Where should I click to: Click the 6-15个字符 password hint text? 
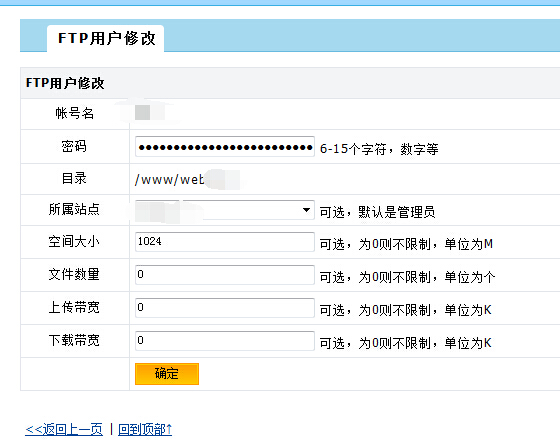coord(379,149)
